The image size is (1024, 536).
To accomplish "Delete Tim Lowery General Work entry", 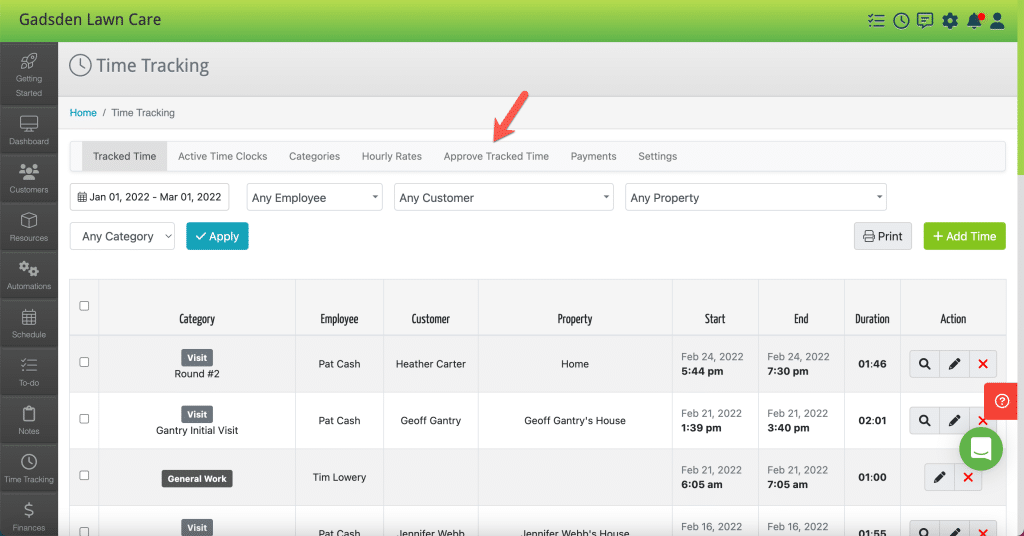I will point(968,477).
